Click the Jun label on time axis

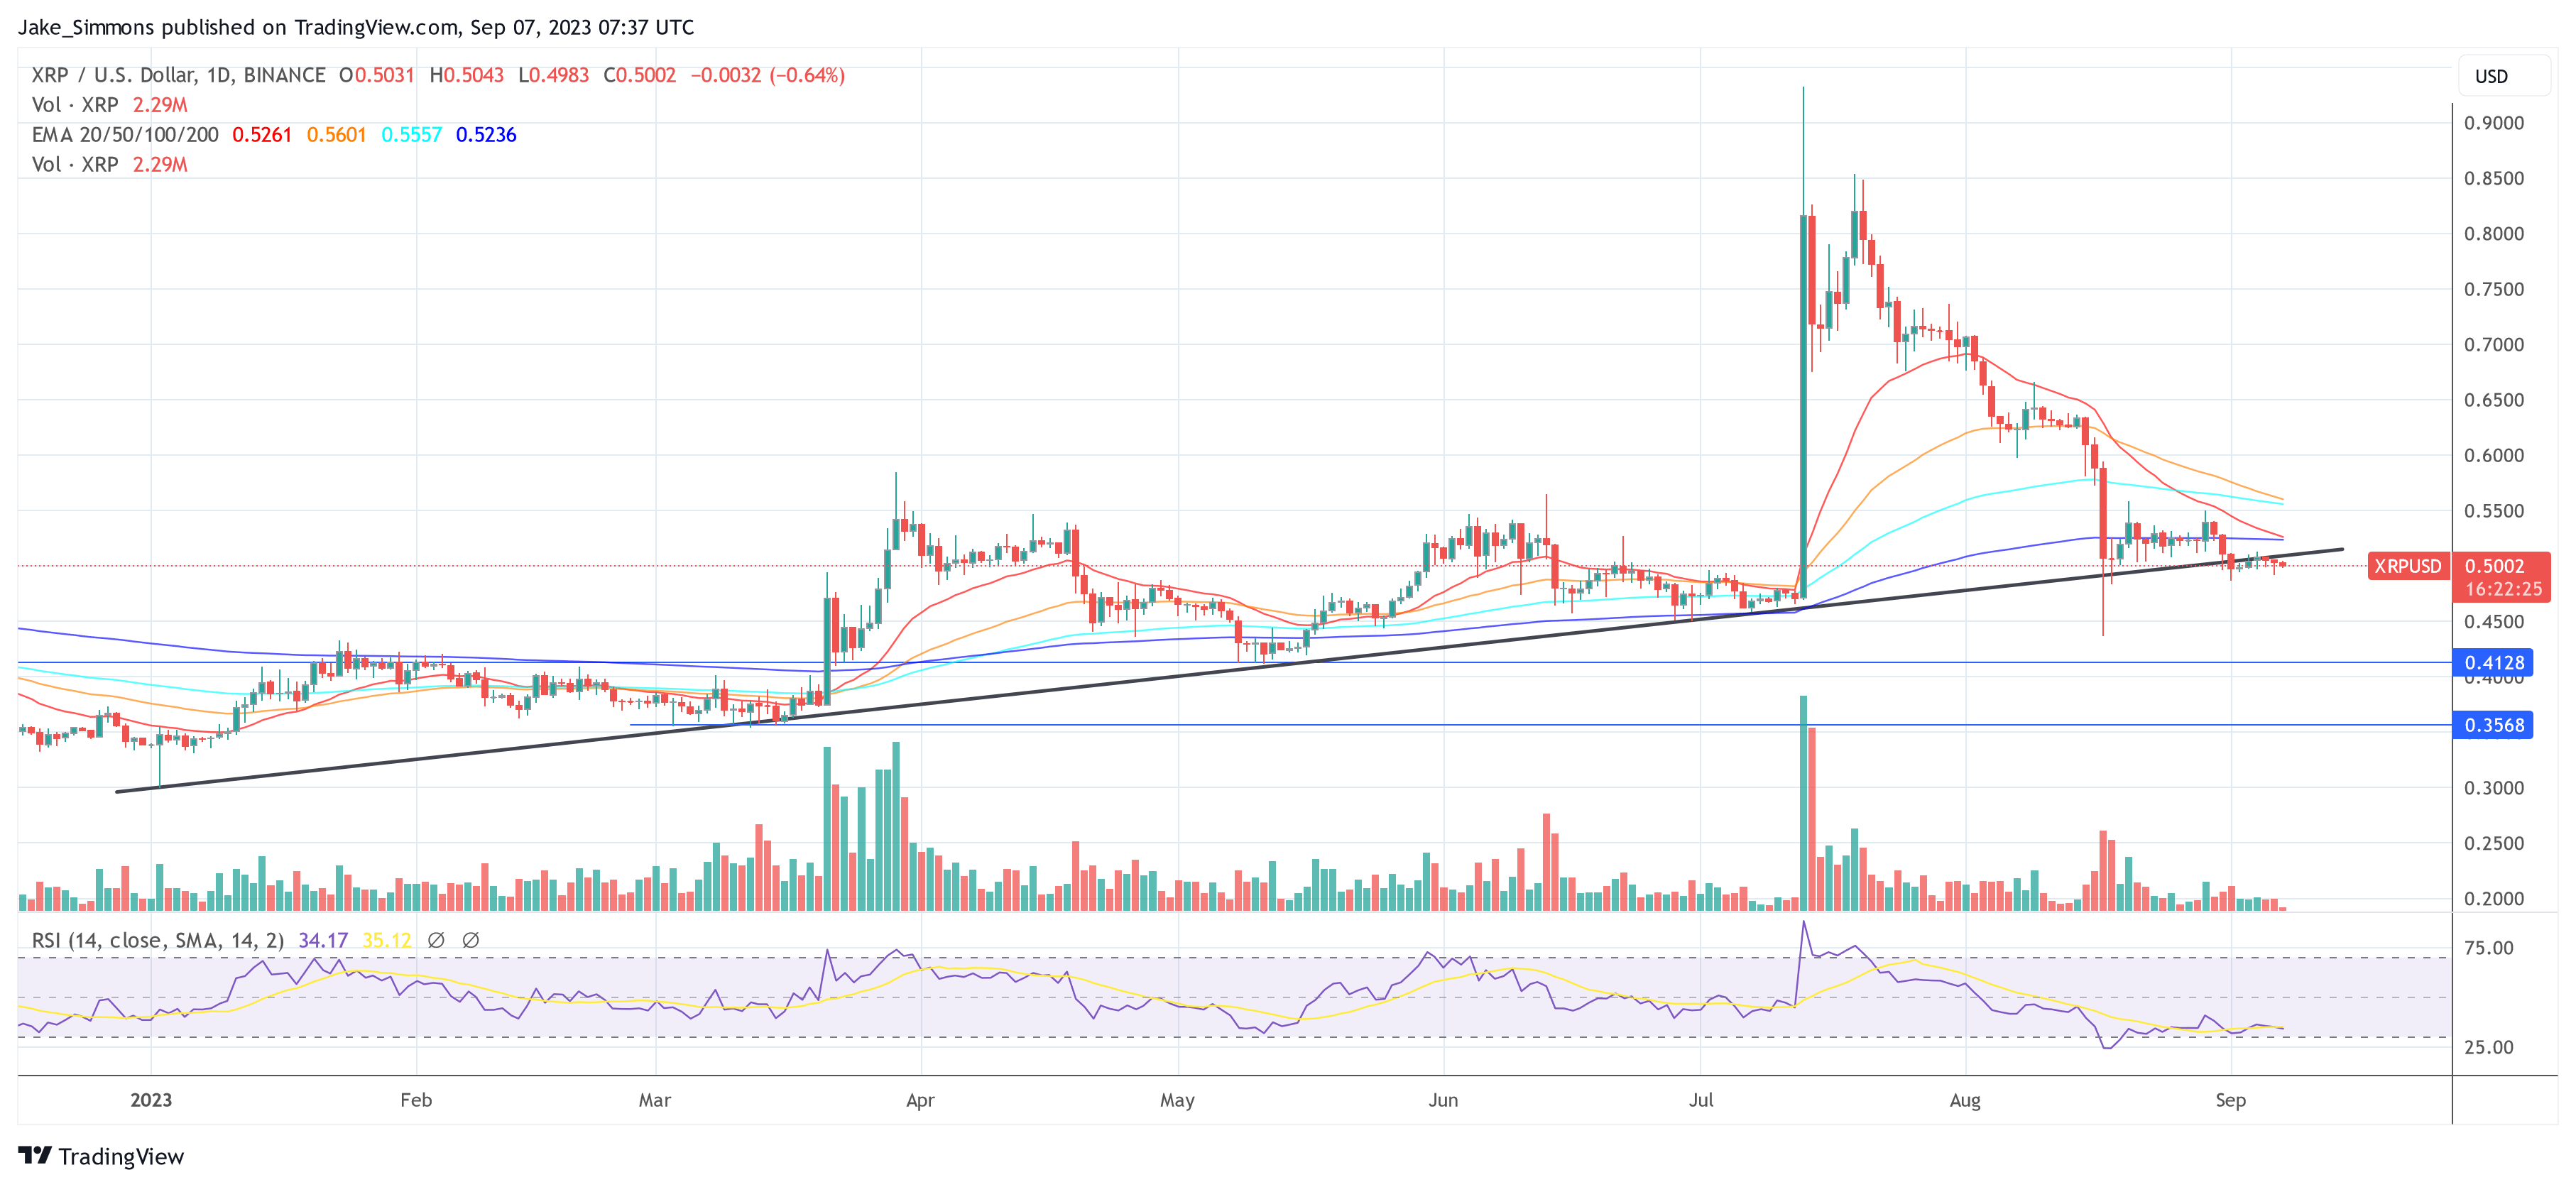click(x=1443, y=1100)
